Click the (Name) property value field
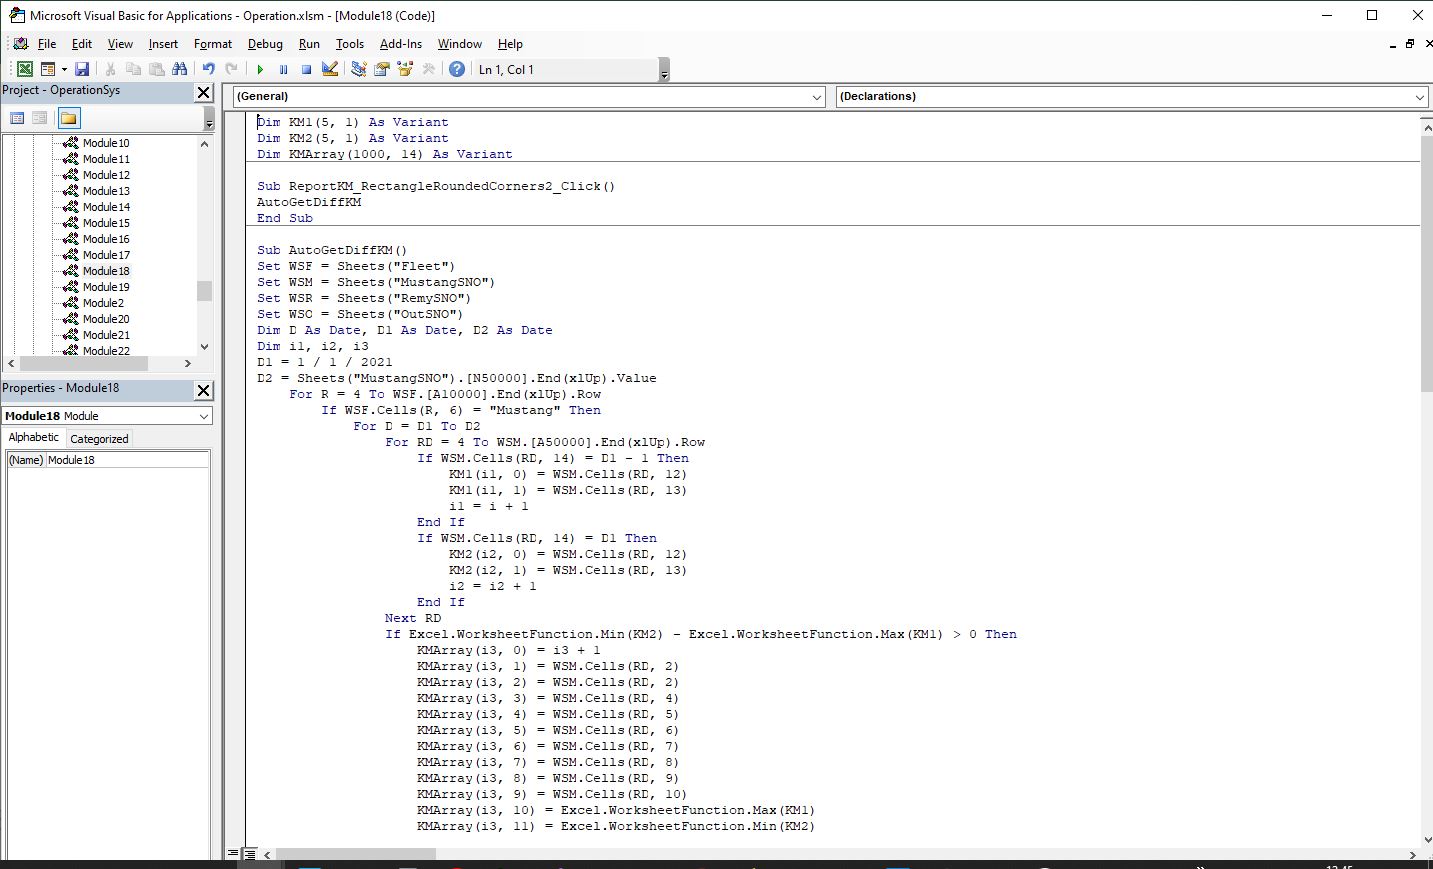 (x=127, y=460)
